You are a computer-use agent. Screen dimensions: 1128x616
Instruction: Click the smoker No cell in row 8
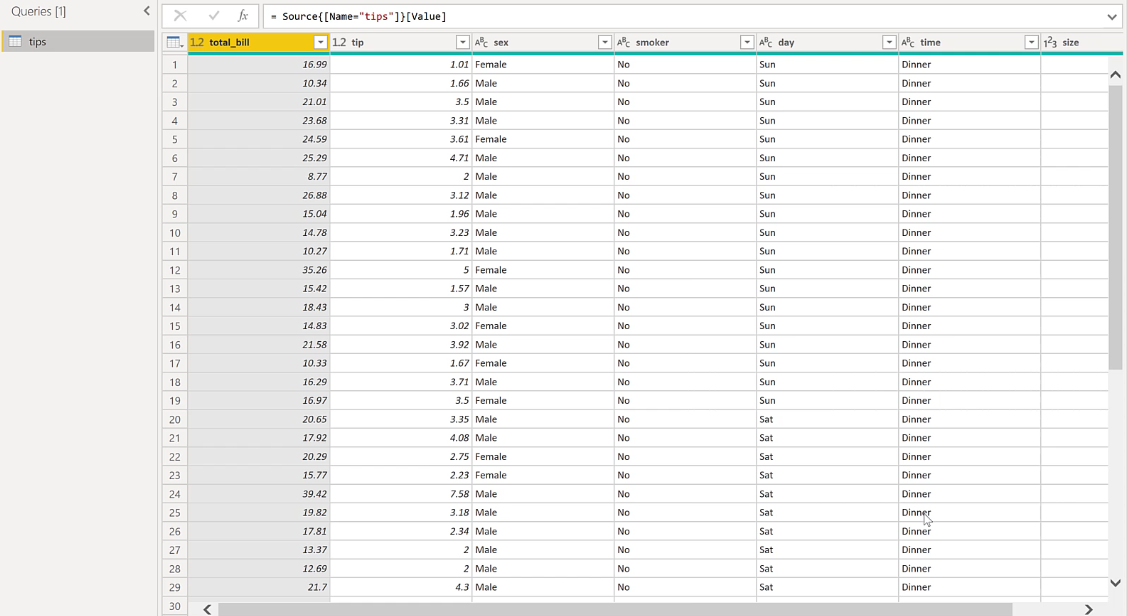pyautogui.click(x=685, y=196)
